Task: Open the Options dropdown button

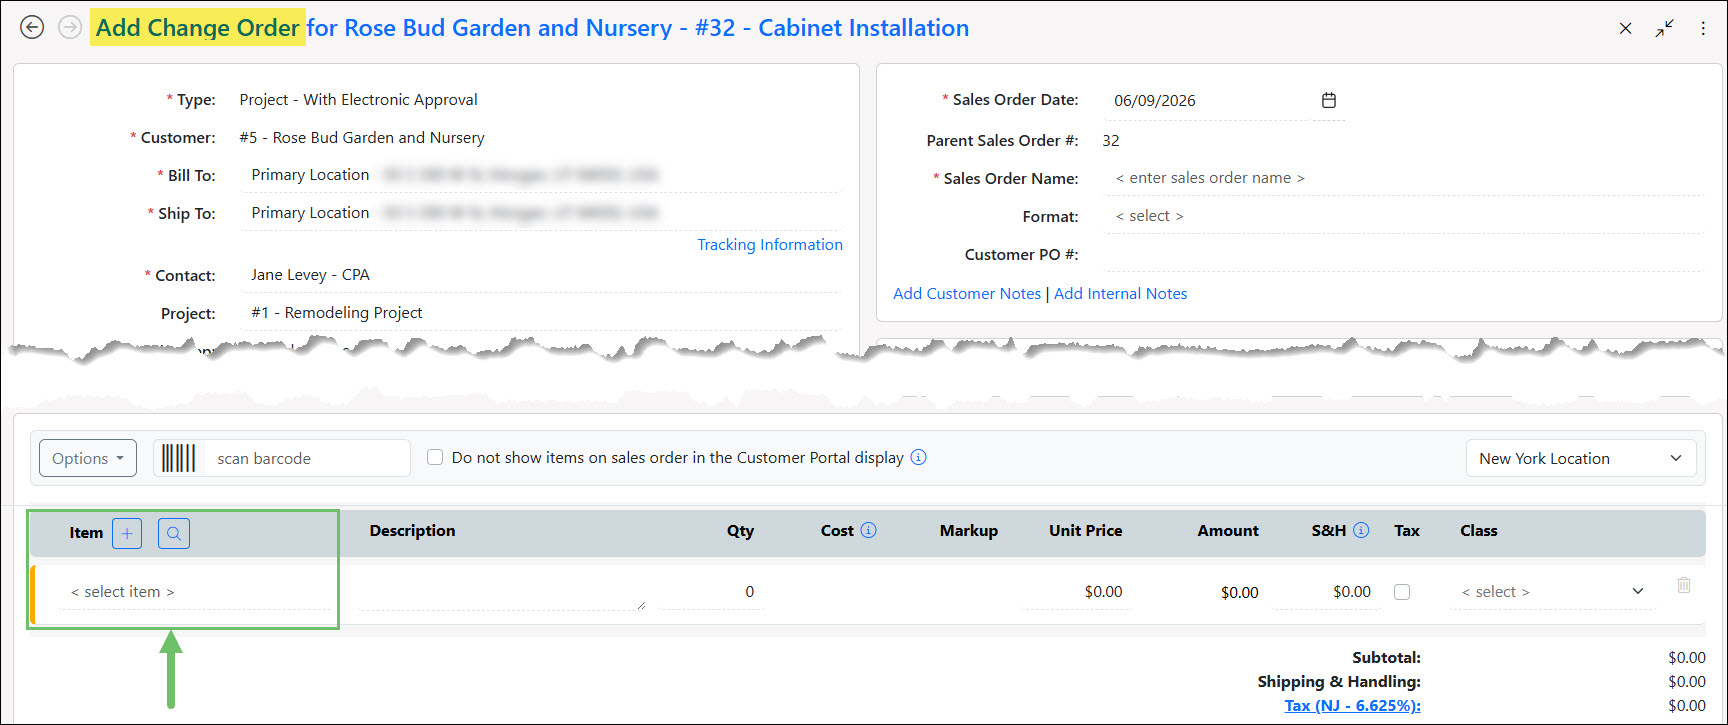Action: pos(88,458)
